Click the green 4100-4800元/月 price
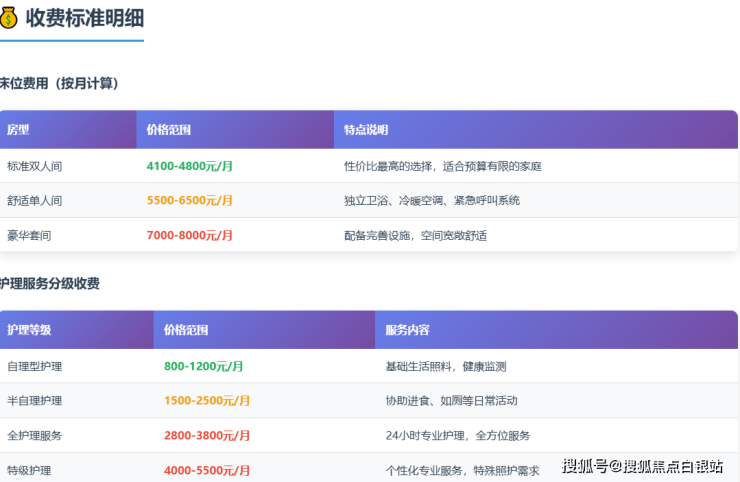Image resolution: width=740 pixels, height=482 pixels. click(x=189, y=166)
